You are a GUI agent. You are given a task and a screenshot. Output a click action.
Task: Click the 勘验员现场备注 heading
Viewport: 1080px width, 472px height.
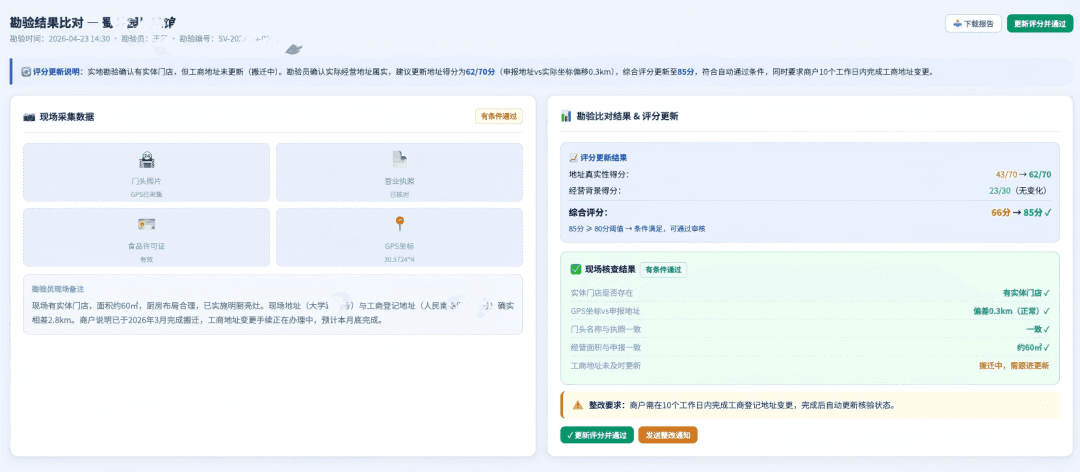coord(58,289)
